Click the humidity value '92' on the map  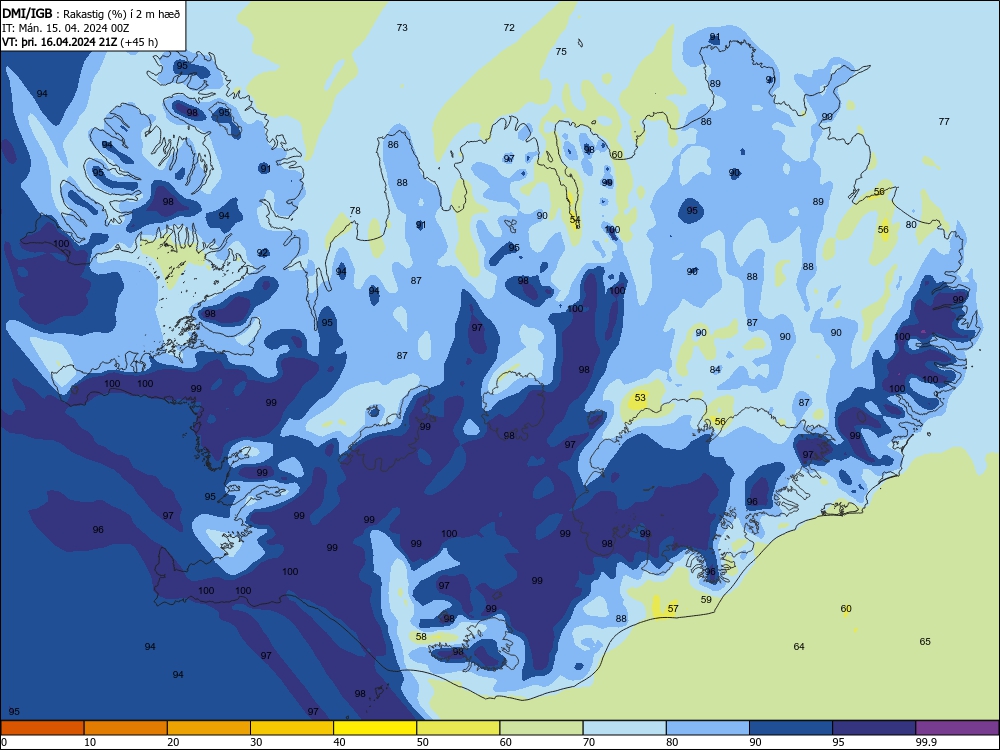tap(262, 253)
